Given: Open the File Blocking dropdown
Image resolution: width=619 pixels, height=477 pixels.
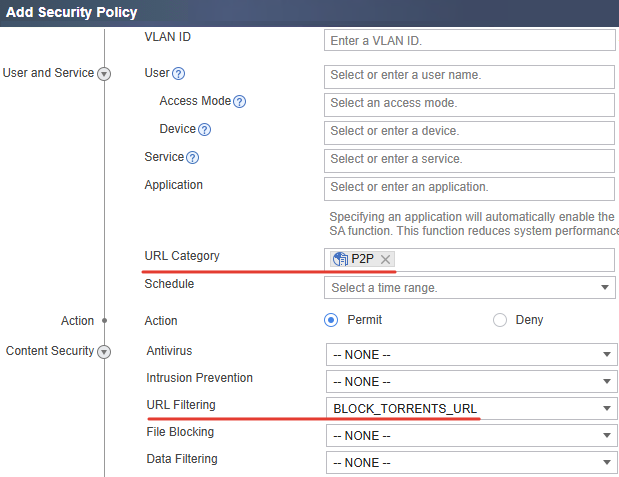Looking at the screenshot, I should pyautogui.click(x=471, y=436).
